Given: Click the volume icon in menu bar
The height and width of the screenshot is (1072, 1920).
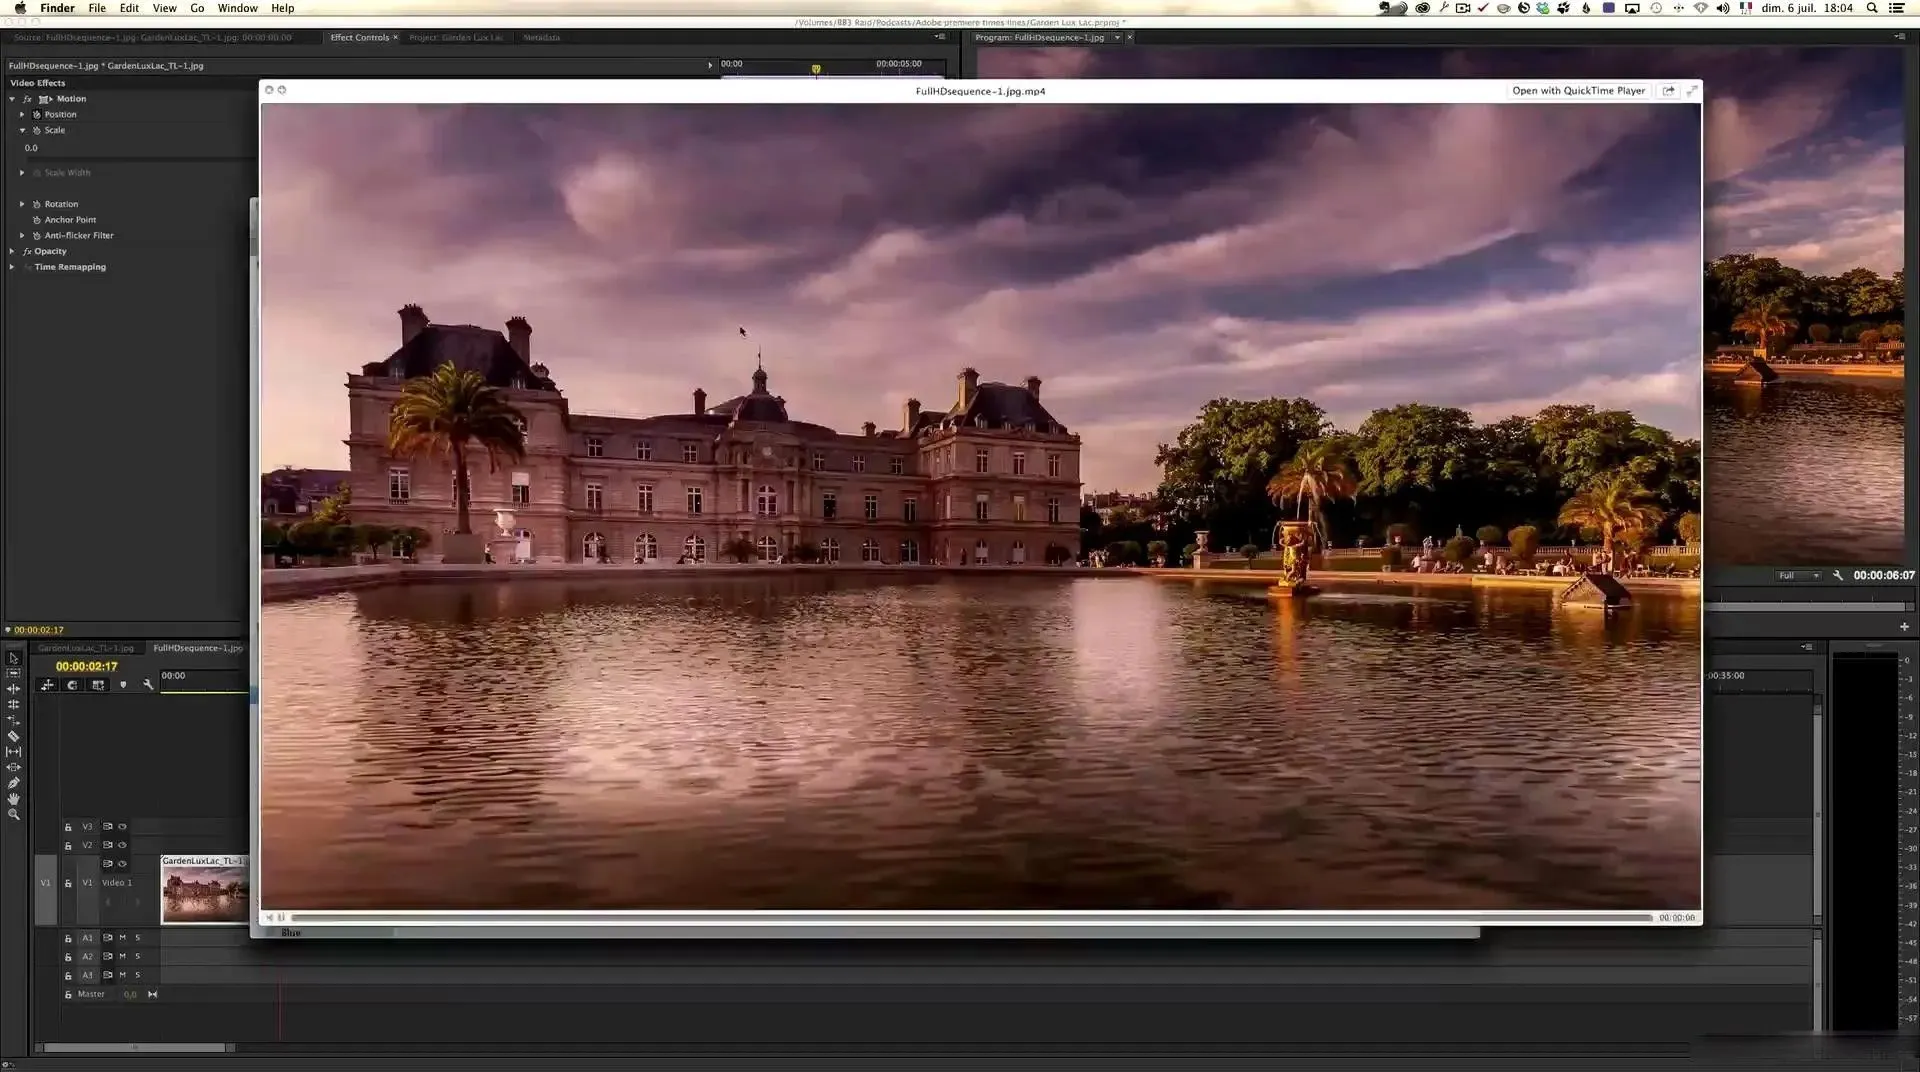Looking at the screenshot, I should pyautogui.click(x=1722, y=8).
